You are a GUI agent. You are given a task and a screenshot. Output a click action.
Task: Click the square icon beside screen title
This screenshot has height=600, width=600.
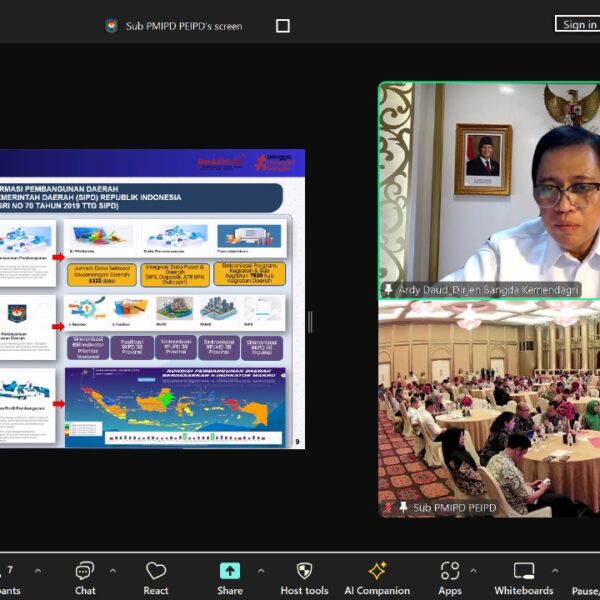click(x=283, y=26)
